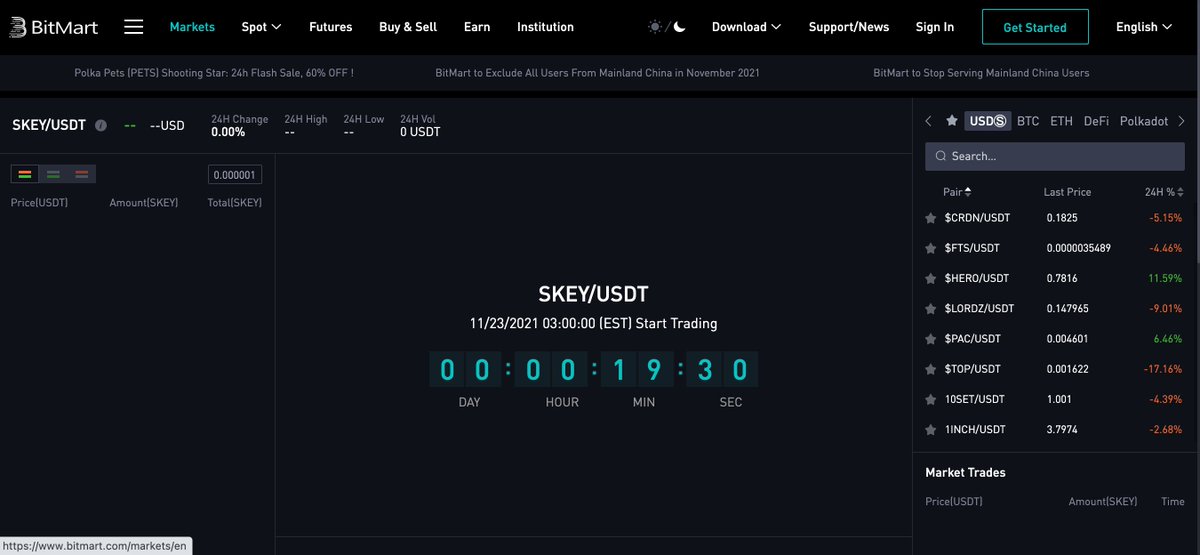This screenshot has width=1200, height=555.
Task: Show both bids and asks order book view
Action: (x=25, y=174)
